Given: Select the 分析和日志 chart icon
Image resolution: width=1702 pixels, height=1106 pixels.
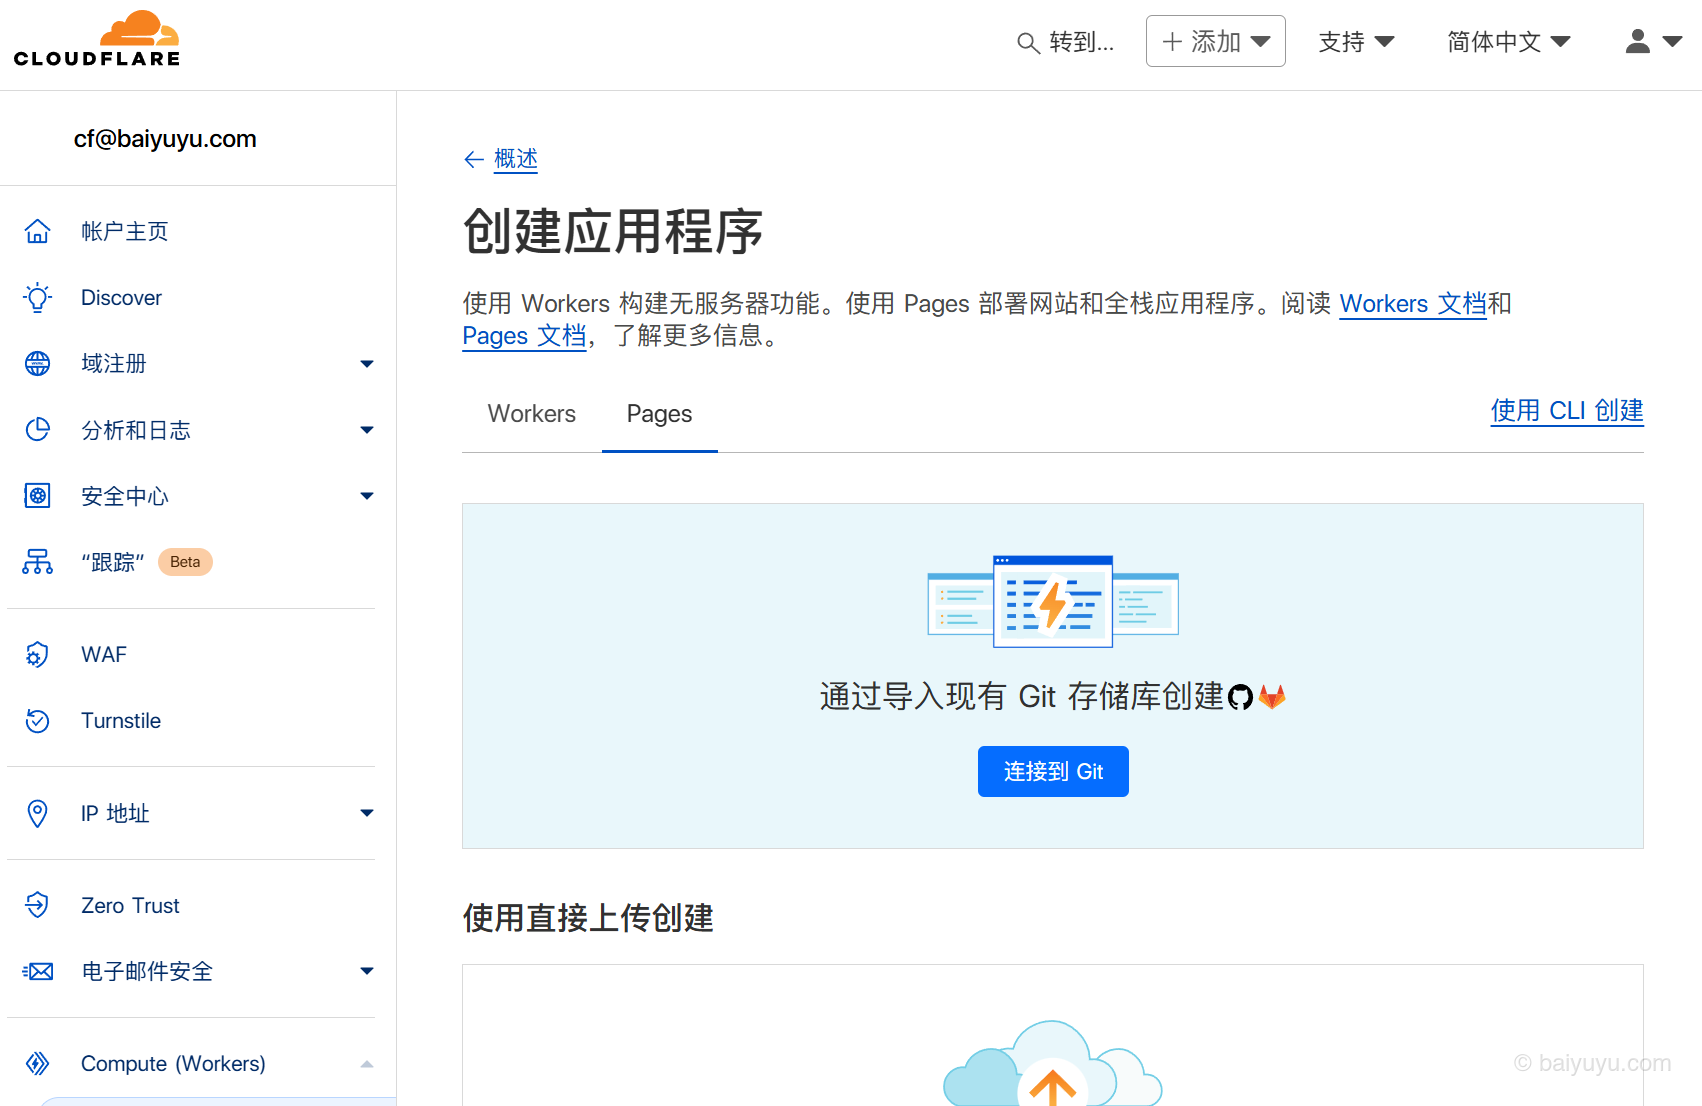Looking at the screenshot, I should tap(37, 430).
